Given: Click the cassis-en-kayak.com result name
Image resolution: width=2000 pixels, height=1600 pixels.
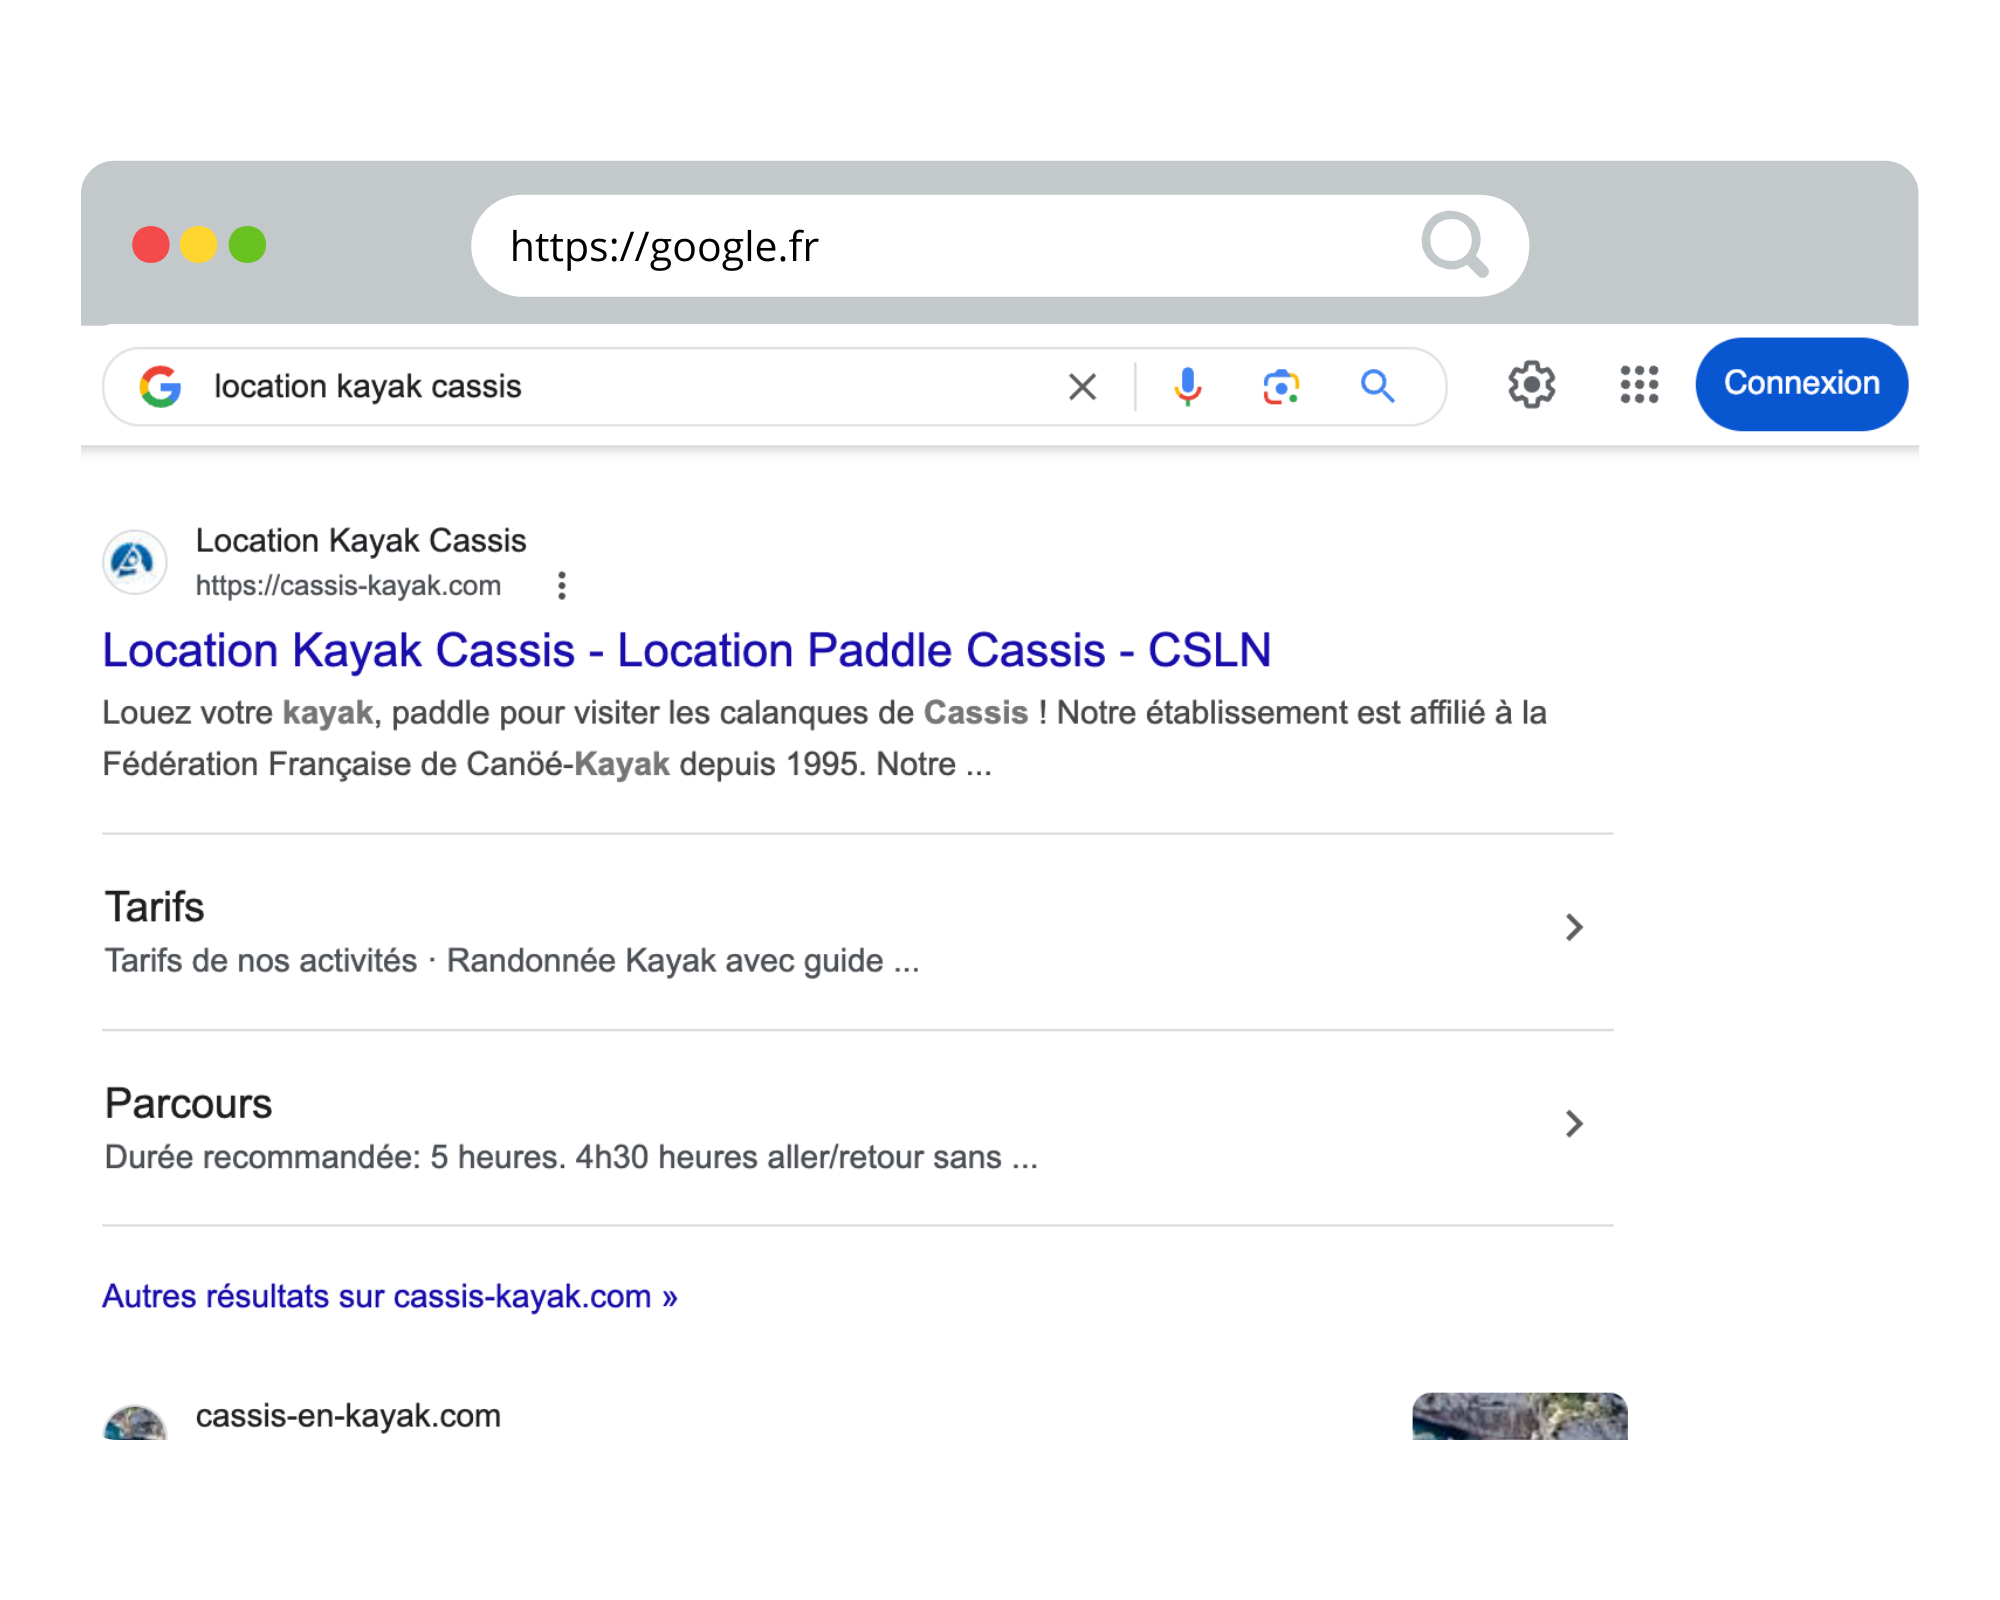Looking at the screenshot, I should click(x=348, y=1416).
